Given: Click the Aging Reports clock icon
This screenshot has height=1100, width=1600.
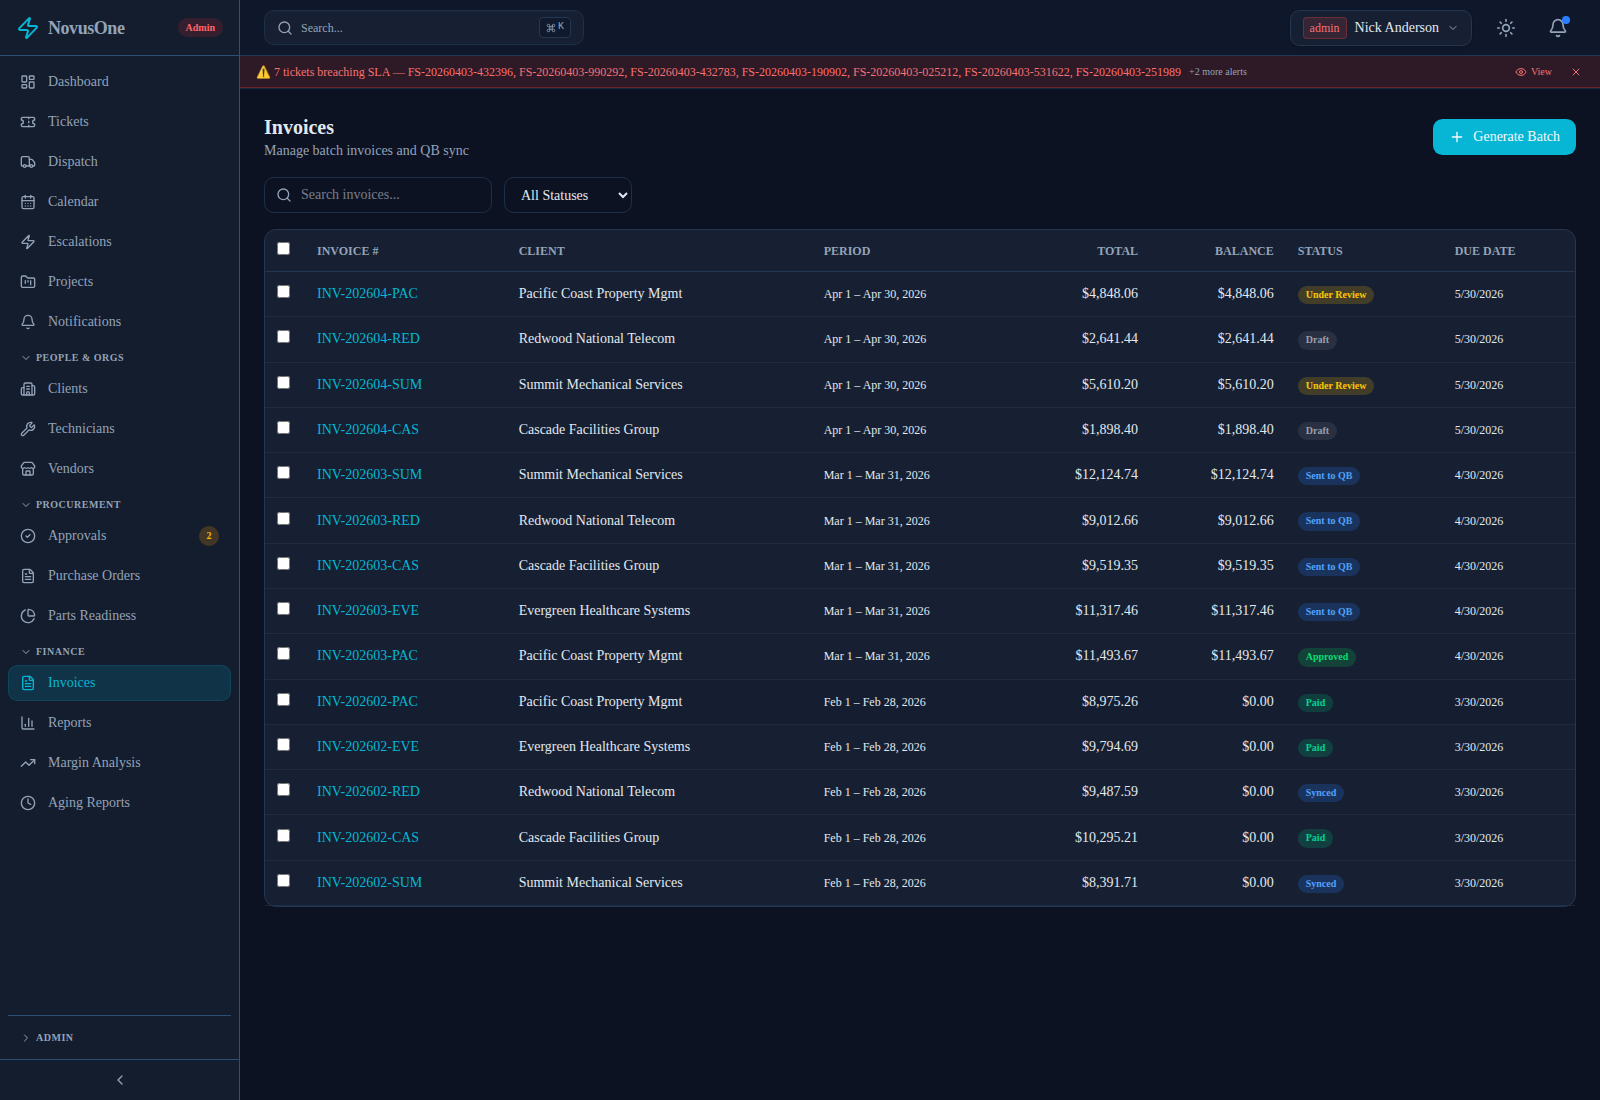Looking at the screenshot, I should [x=28, y=803].
